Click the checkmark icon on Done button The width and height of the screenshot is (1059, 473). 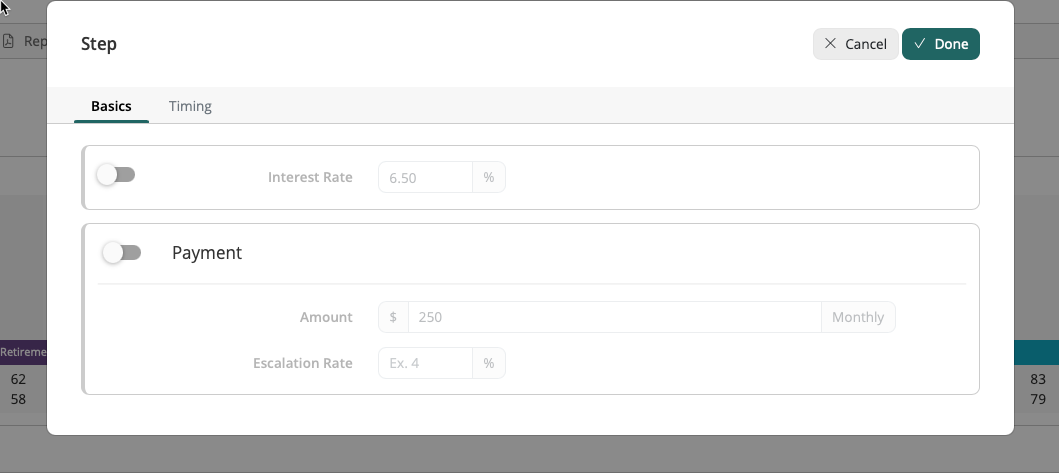919,44
